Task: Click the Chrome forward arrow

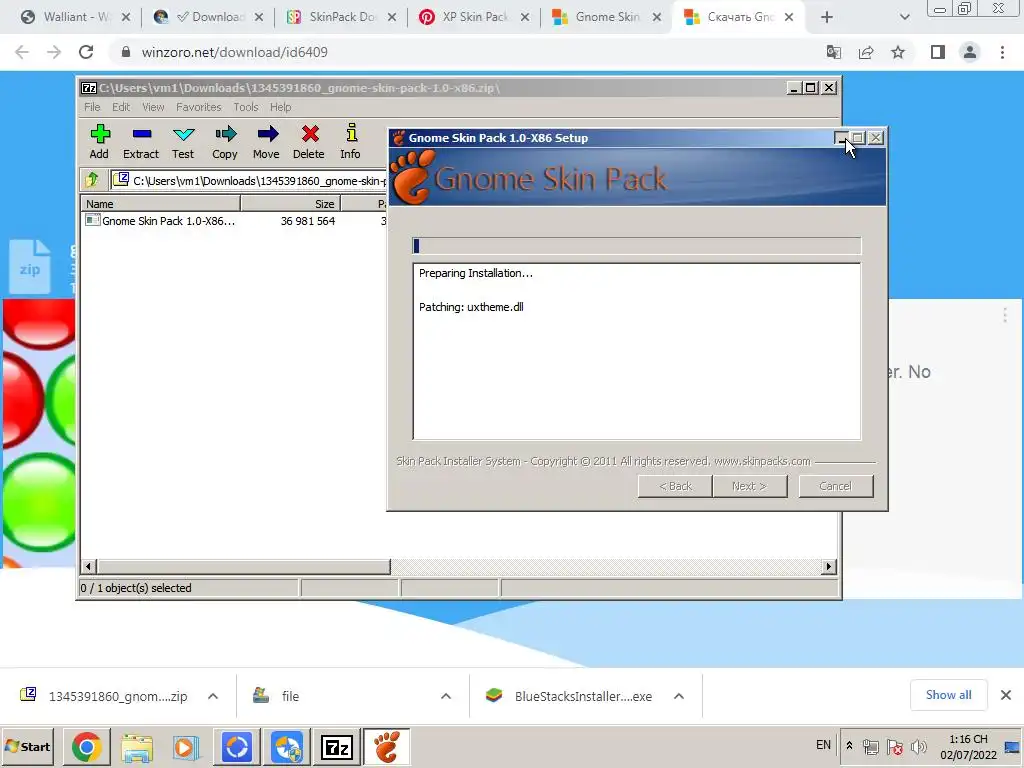Action: pos(54,52)
